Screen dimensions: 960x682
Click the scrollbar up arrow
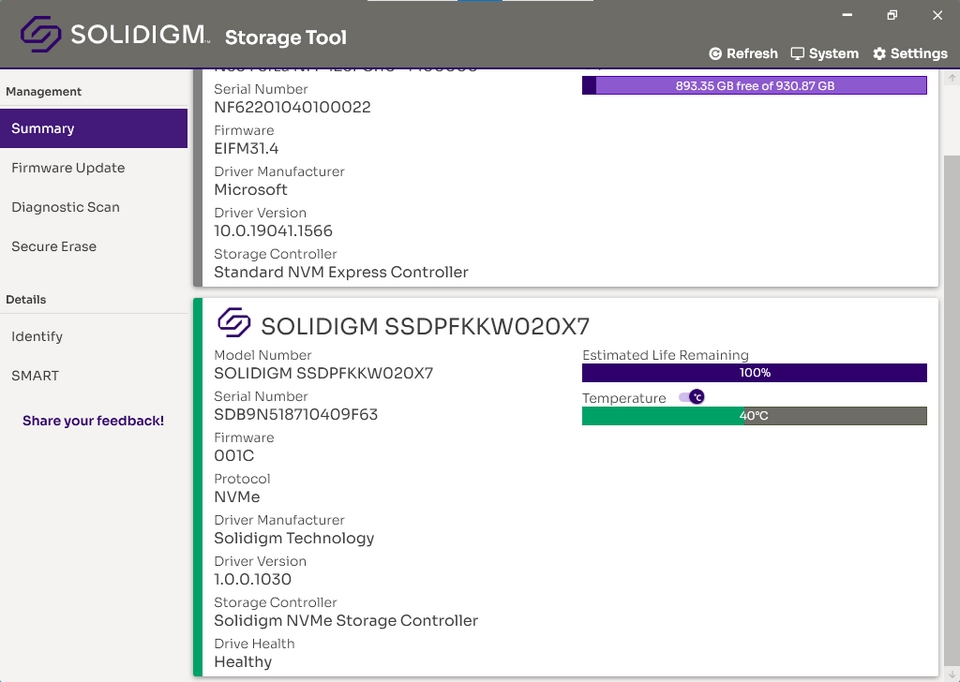(x=951, y=78)
